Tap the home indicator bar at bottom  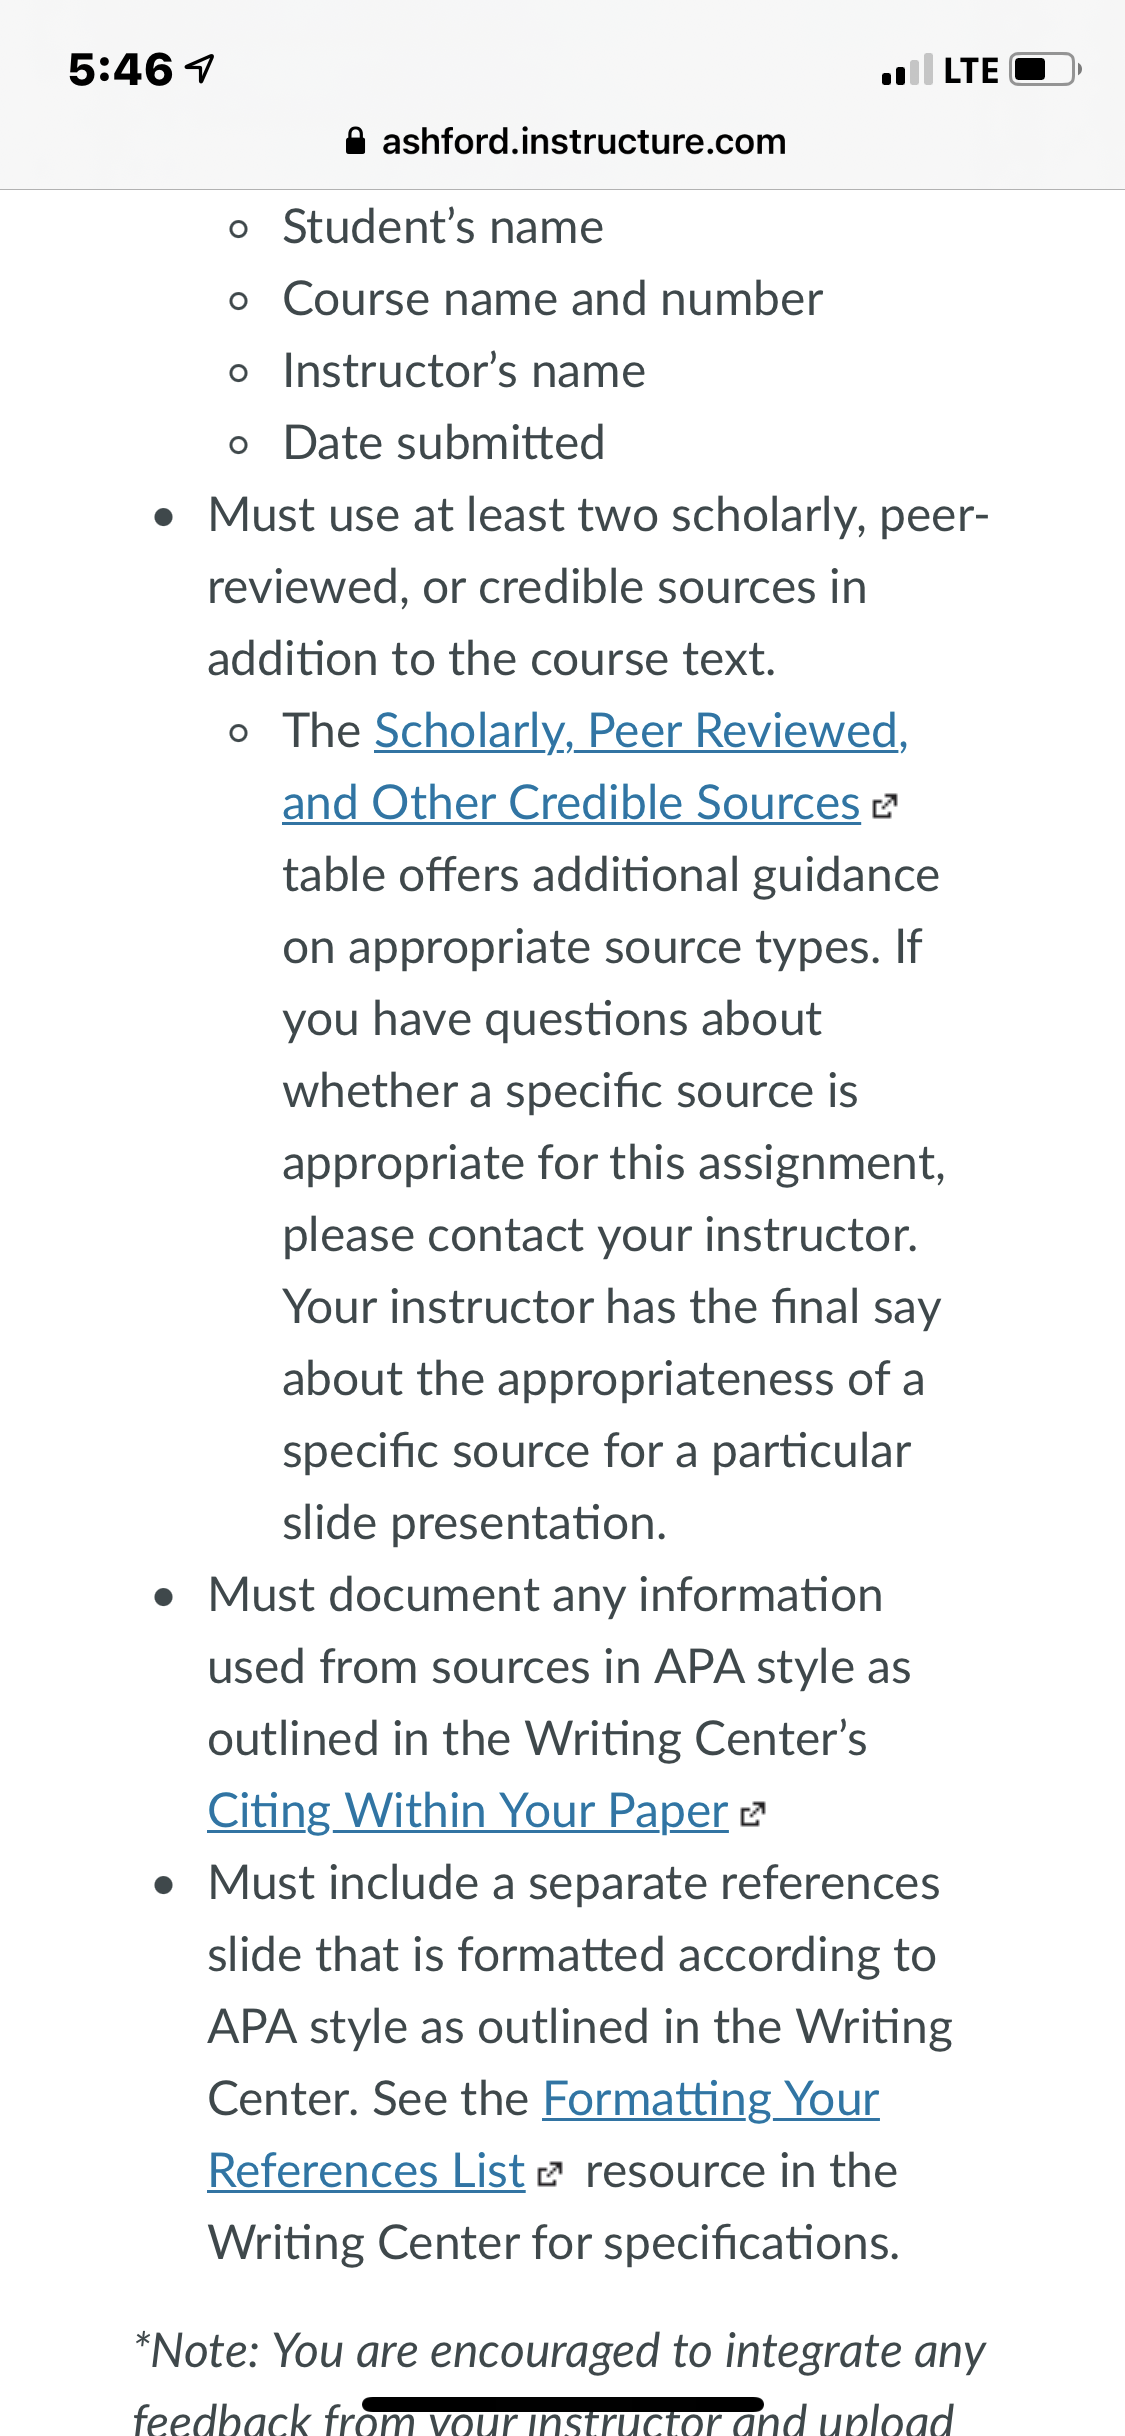tap(563, 2404)
